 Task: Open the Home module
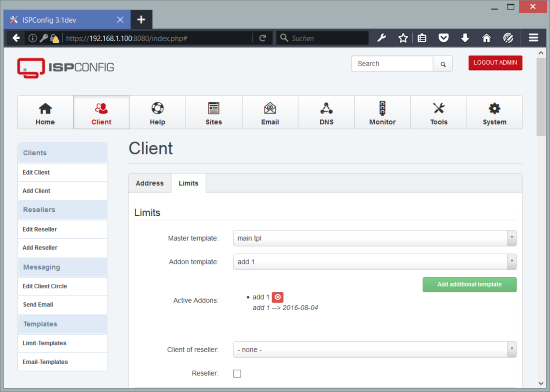coord(45,113)
